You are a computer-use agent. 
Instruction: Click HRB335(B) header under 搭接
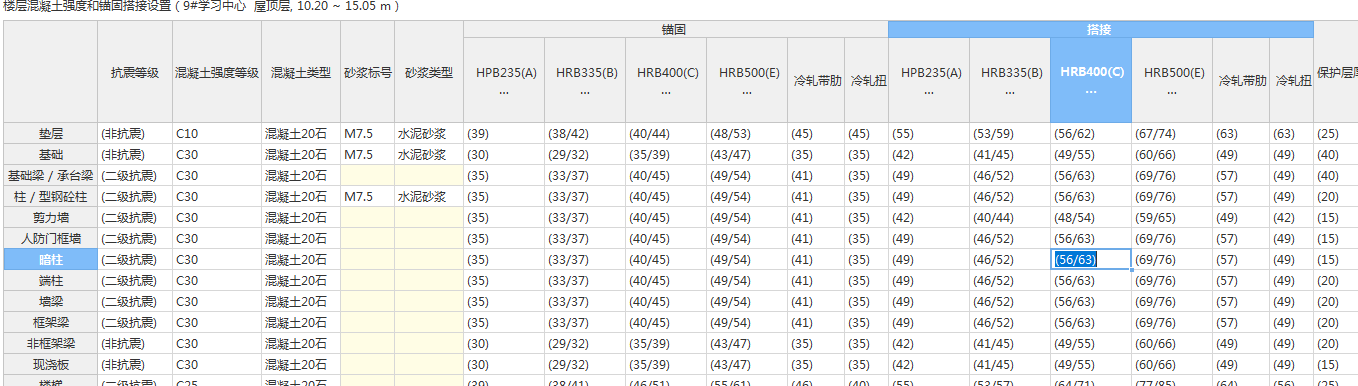pyautogui.click(x=1010, y=80)
